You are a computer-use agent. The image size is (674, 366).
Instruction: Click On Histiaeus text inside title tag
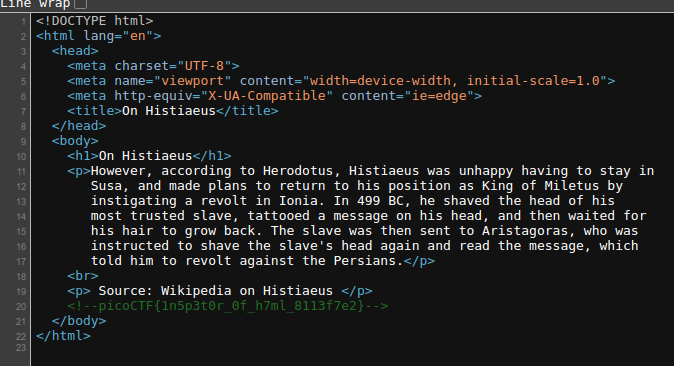point(169,111)
